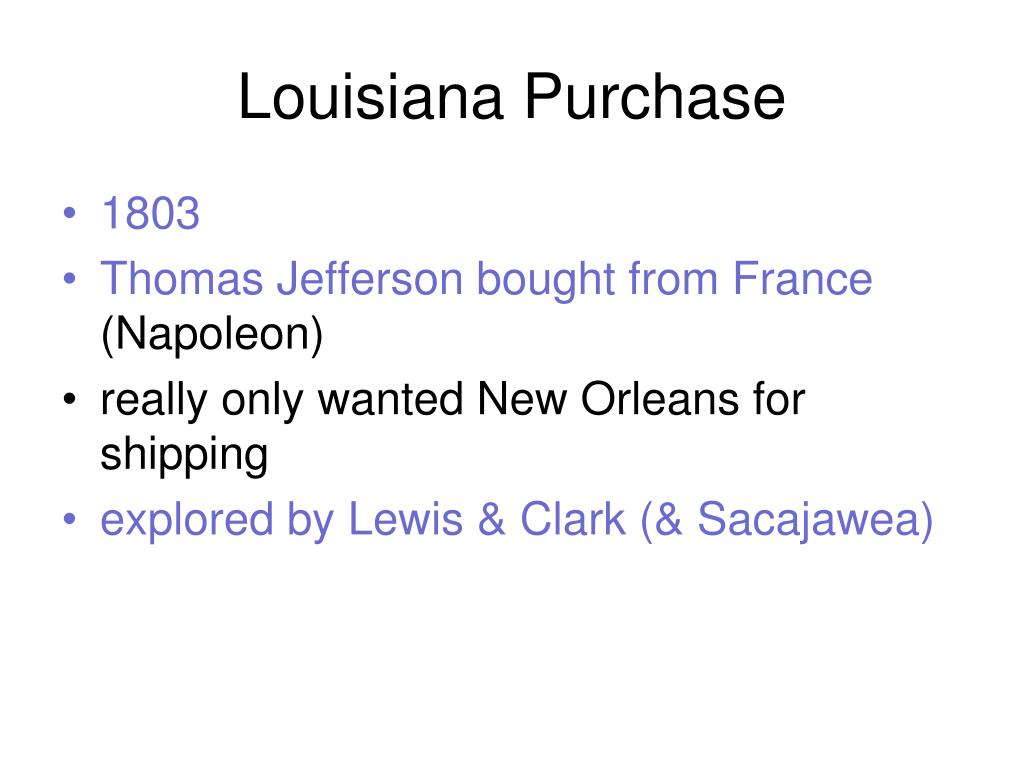Select the blue 1803 text
1024x768 pixels.
point(150,213)
